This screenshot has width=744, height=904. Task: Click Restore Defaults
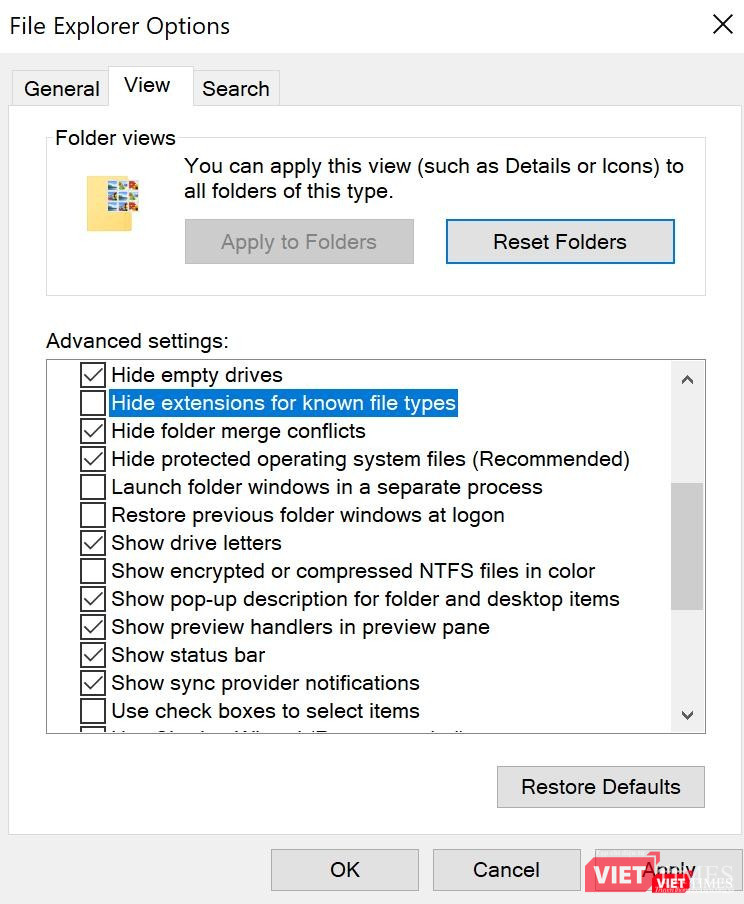(x=600, y=786)
